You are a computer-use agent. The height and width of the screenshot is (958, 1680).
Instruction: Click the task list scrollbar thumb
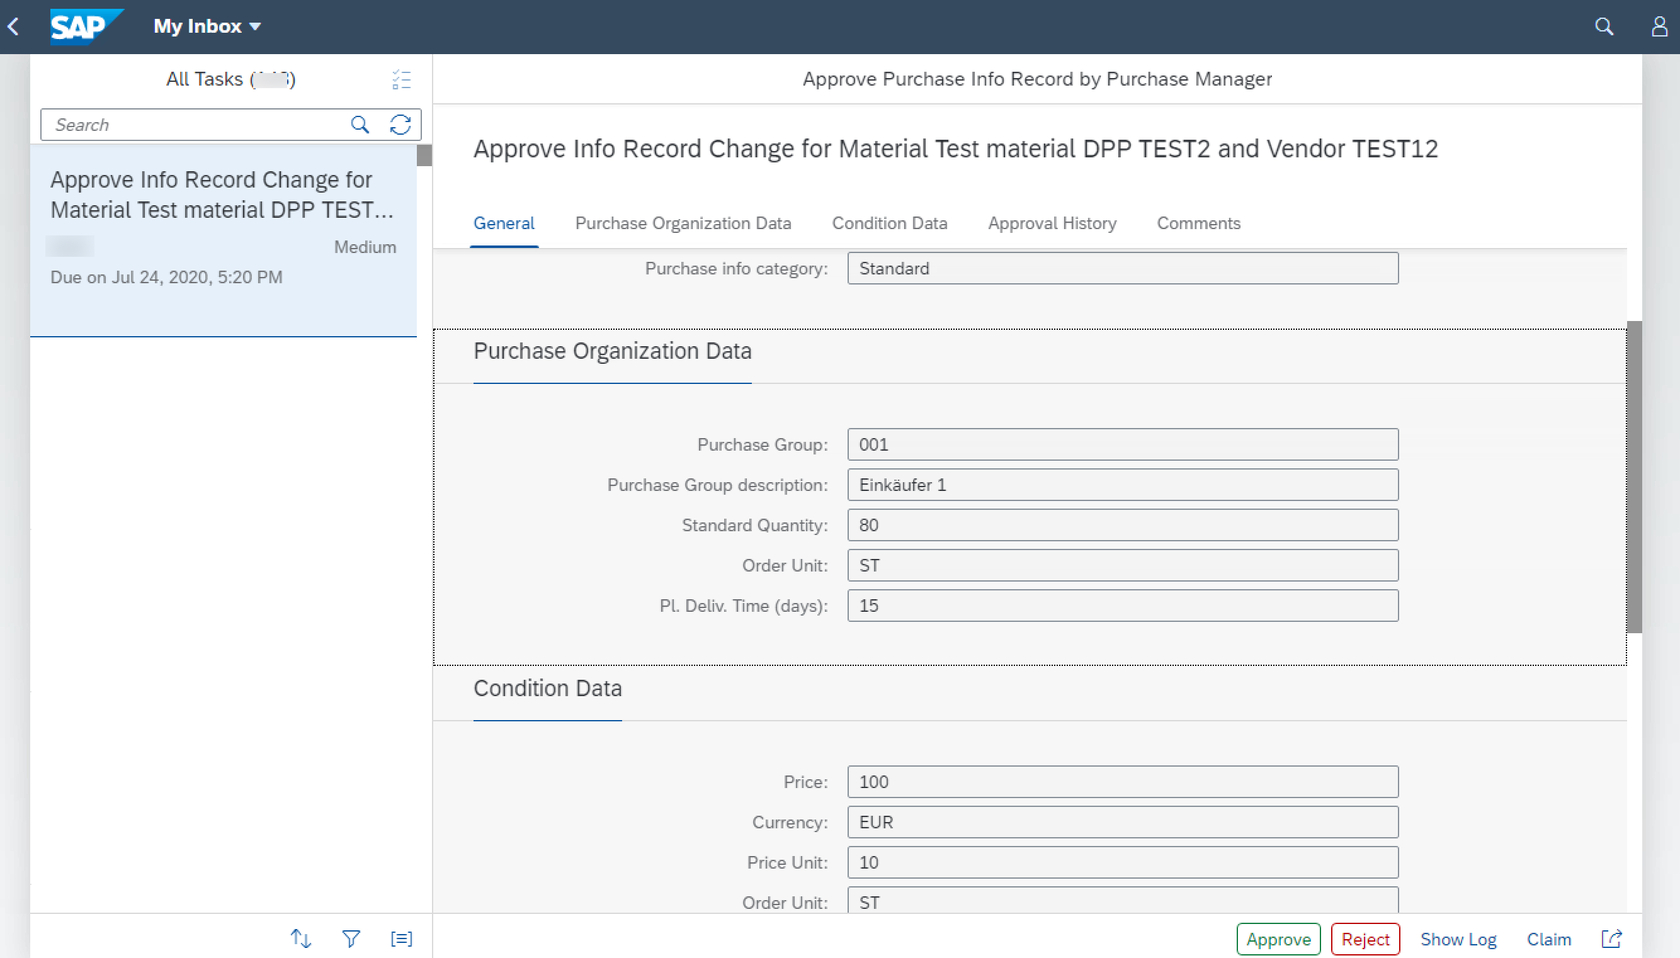424,155
